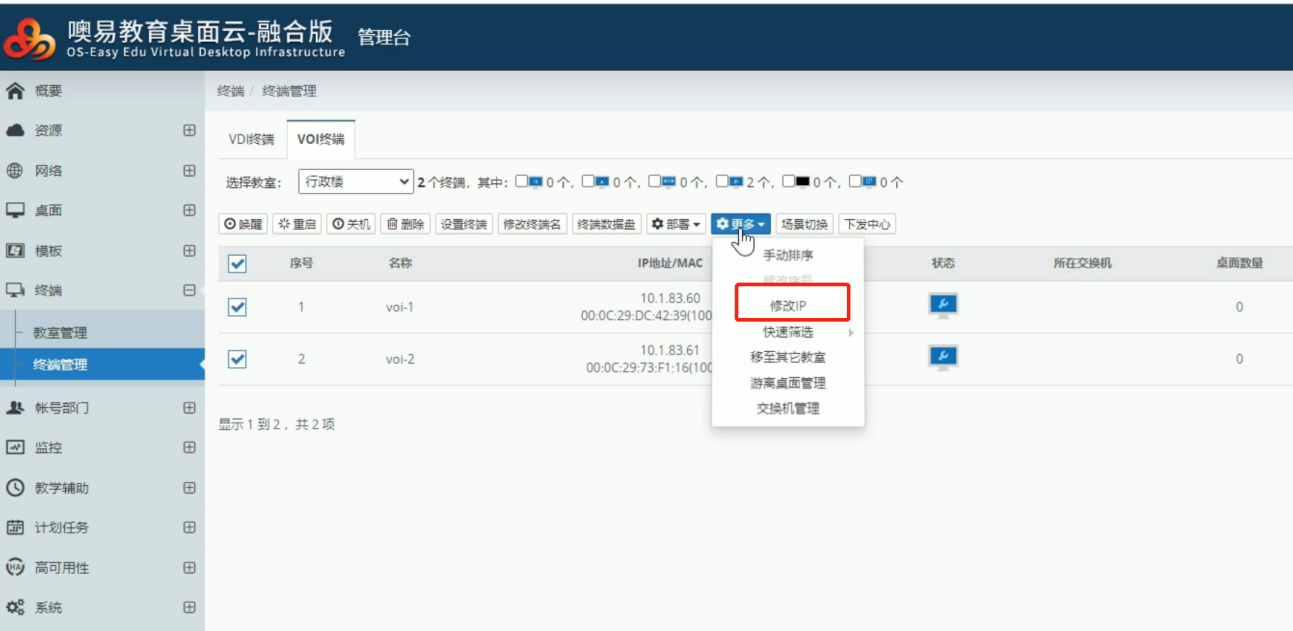Viewport: 1293px width, 631px height.
Task: Click the 重启 button
Action: click(x=297, y=224)
